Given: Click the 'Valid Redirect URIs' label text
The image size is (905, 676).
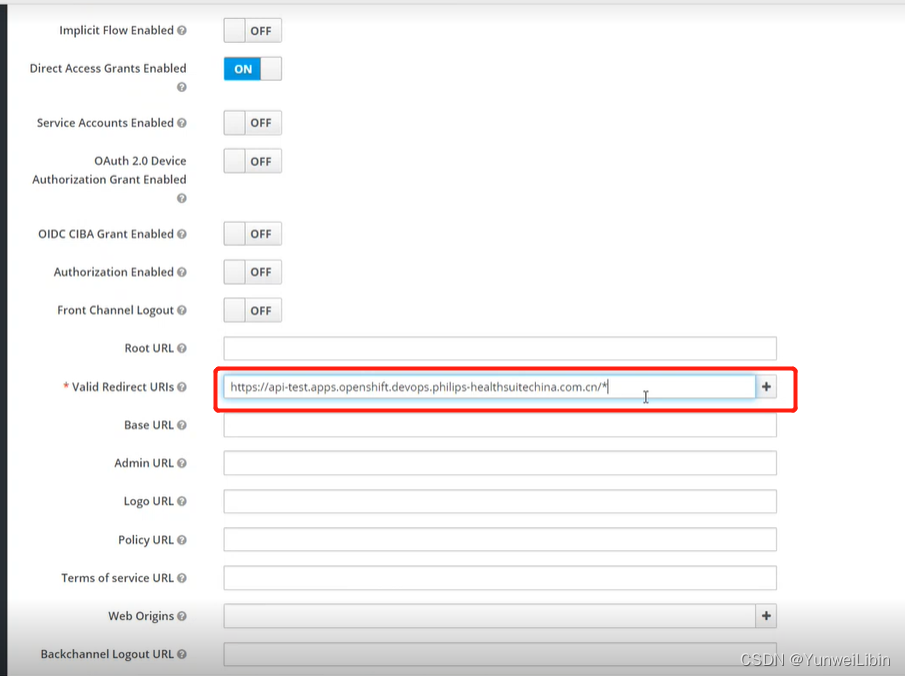Looking at the screenshot, I should tap(122, 387).
